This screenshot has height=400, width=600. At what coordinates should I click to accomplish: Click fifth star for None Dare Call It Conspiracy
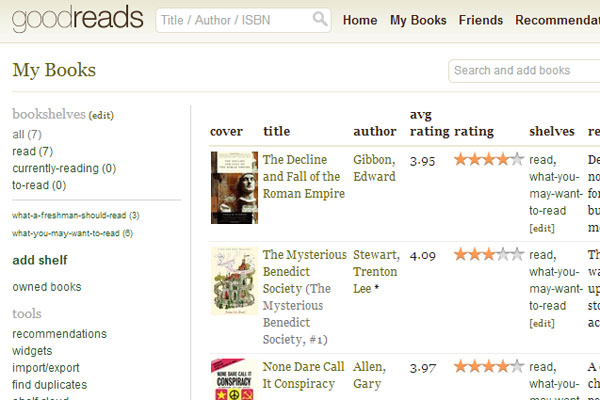(517, 366)
